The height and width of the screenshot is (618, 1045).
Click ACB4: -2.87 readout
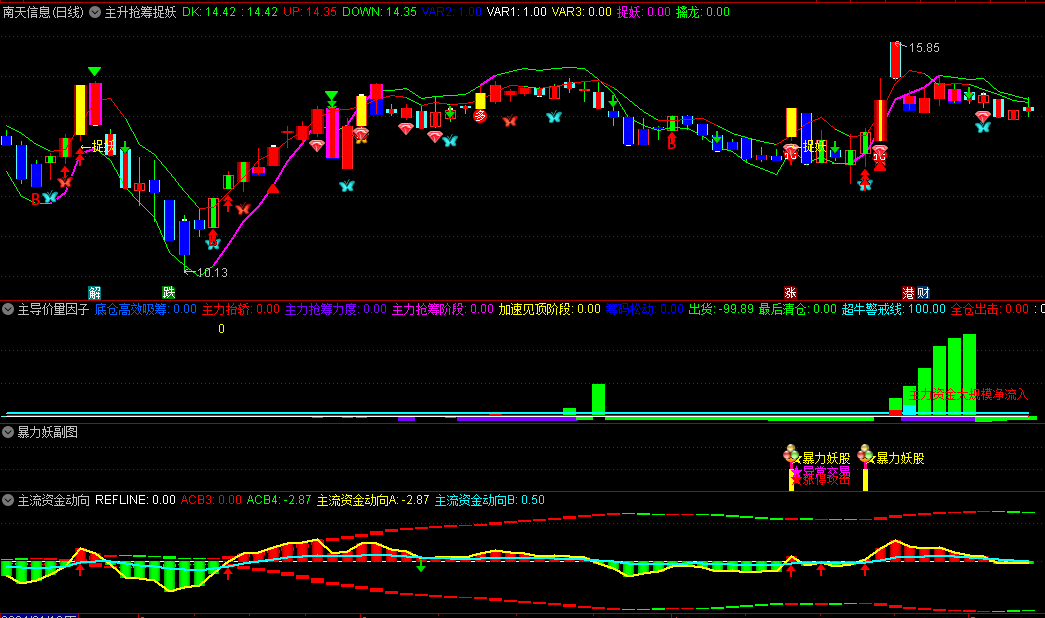(x=279, y=500)
